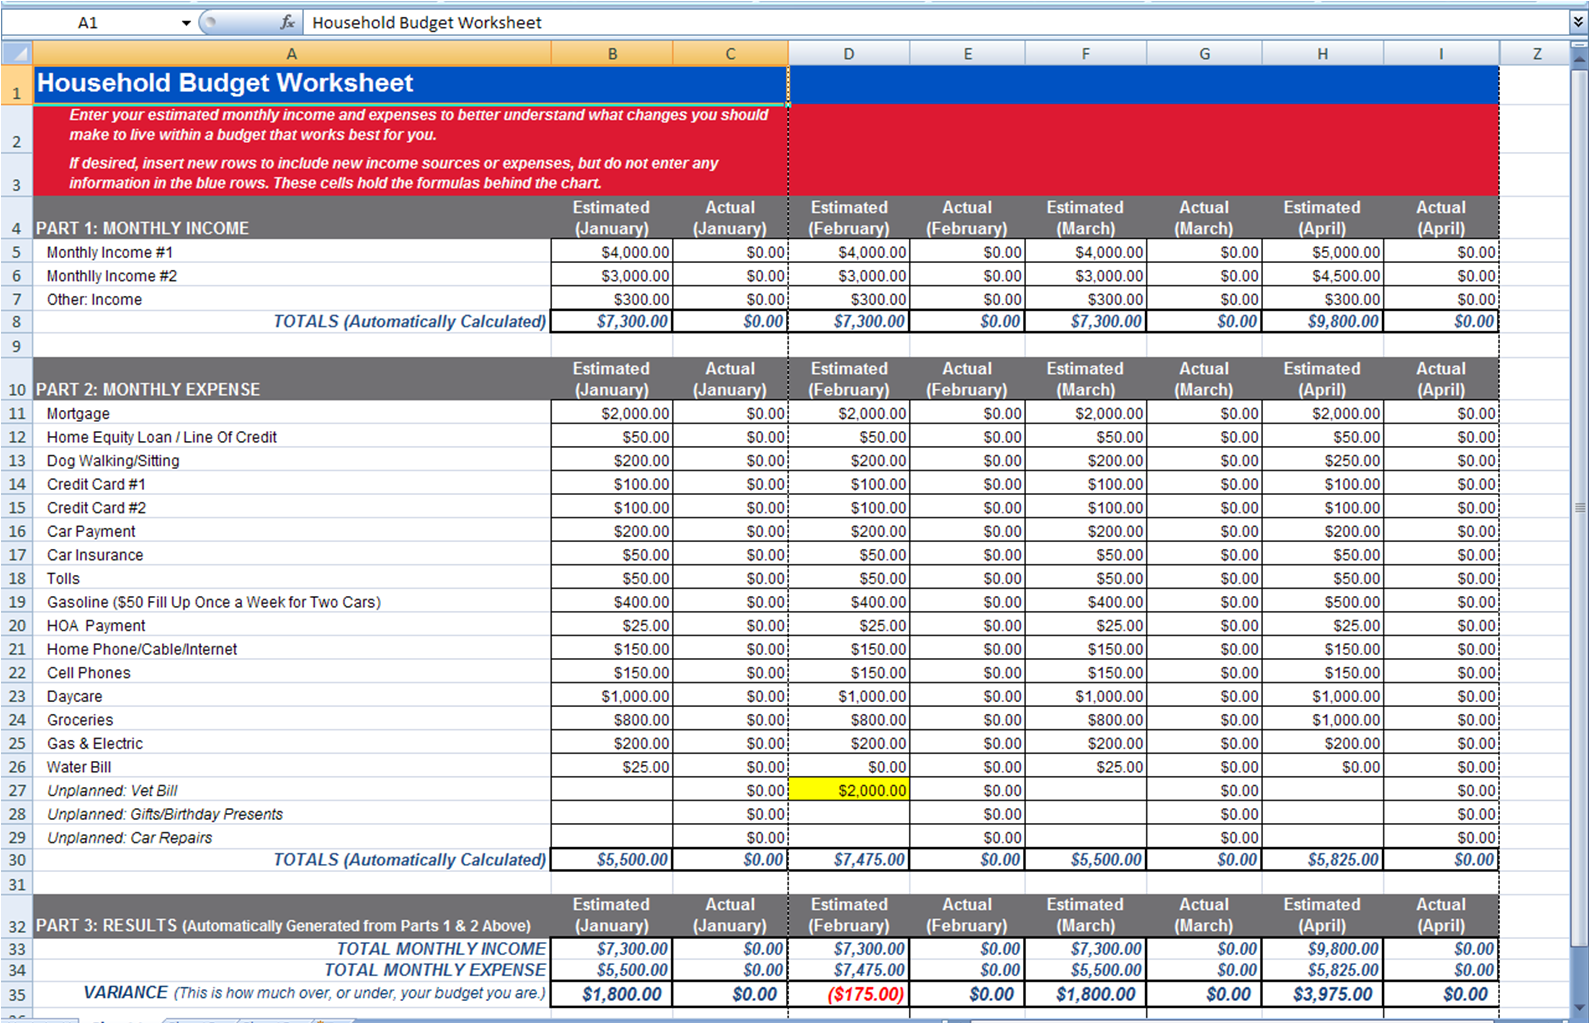Image resolution: width=1590 pixels, height=1024 pixels.
Task: Select the Tolls label cell
Action: (x=291, y=578)
